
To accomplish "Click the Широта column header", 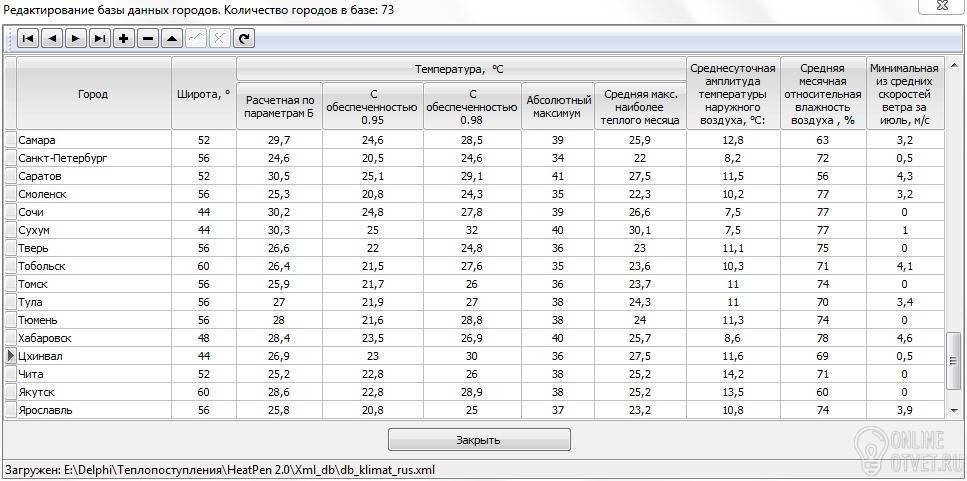I will (203, 94).
